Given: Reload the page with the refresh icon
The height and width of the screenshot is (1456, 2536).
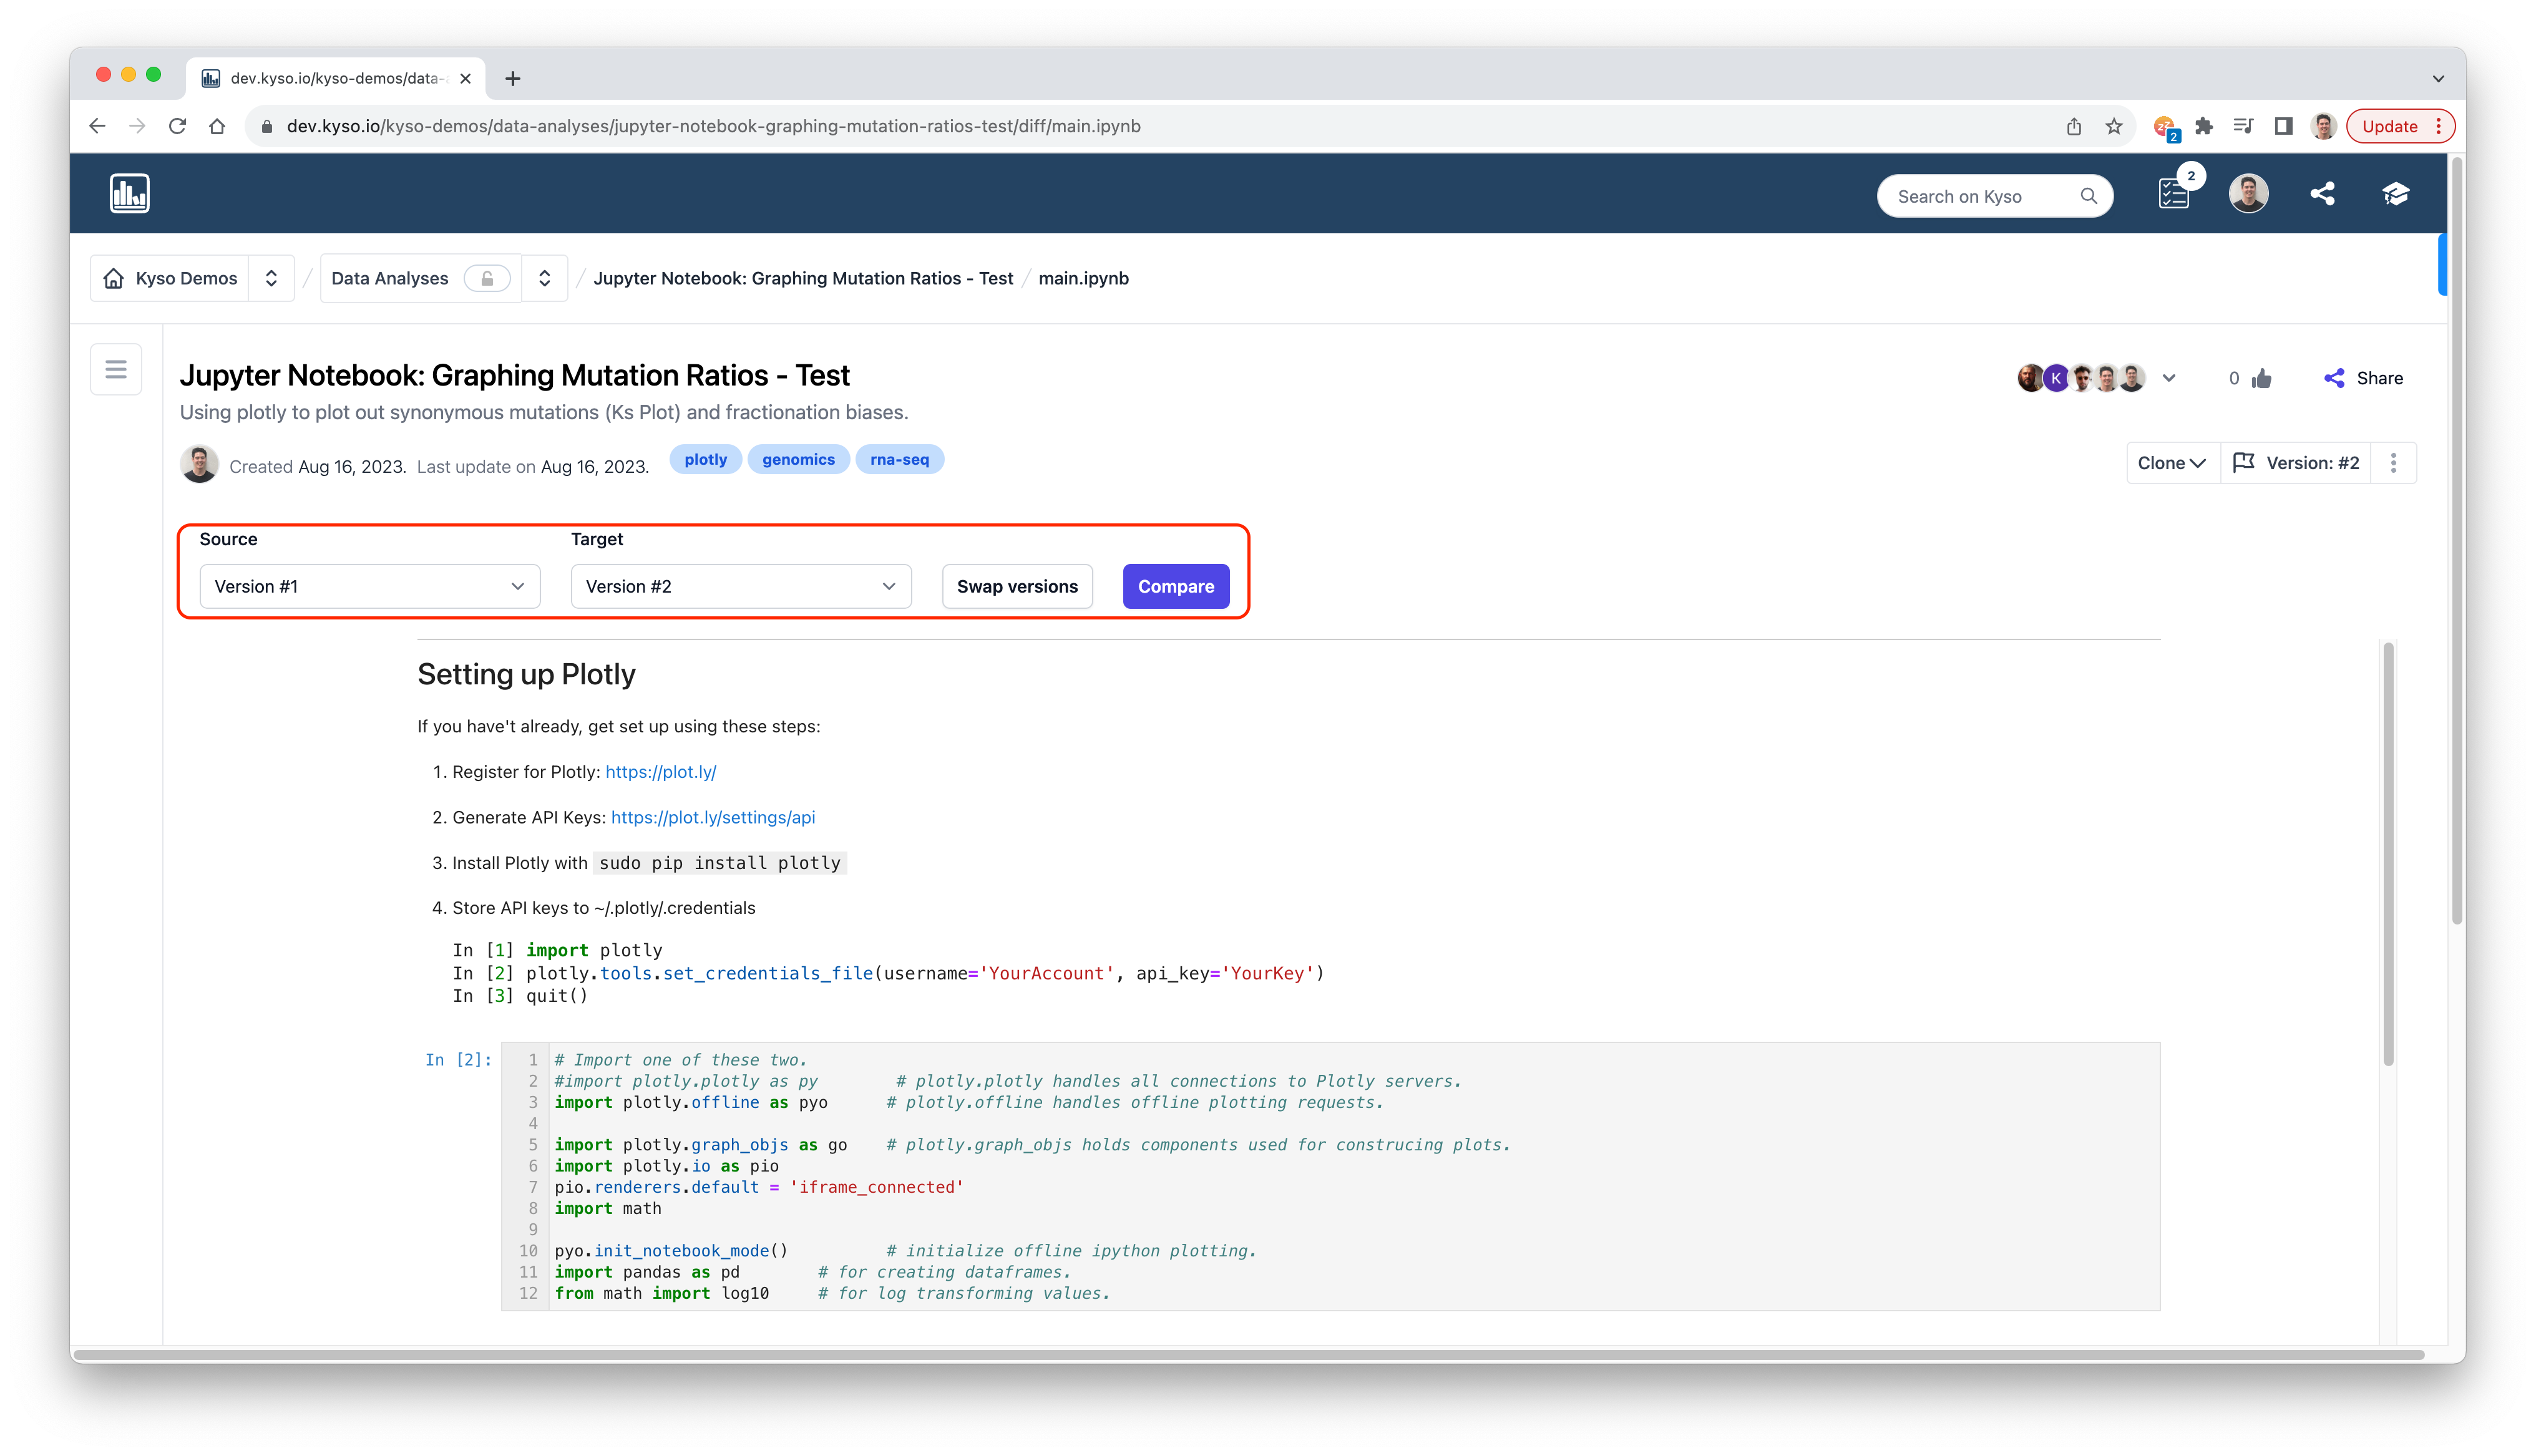Looking at the screenshot, I should coord(177,126).
